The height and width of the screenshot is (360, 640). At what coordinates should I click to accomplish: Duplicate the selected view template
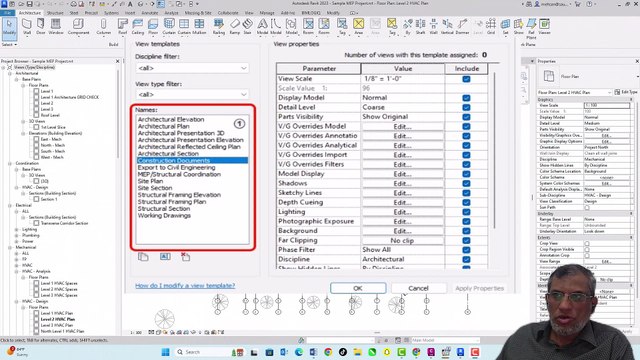pos(143,257)
